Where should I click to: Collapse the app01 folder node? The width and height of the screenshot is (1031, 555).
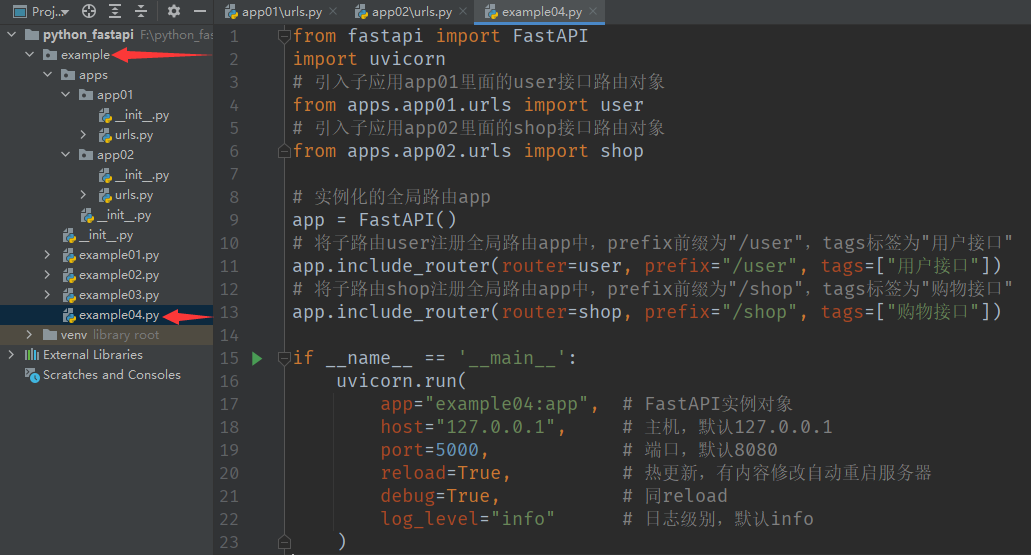[66, 95]
